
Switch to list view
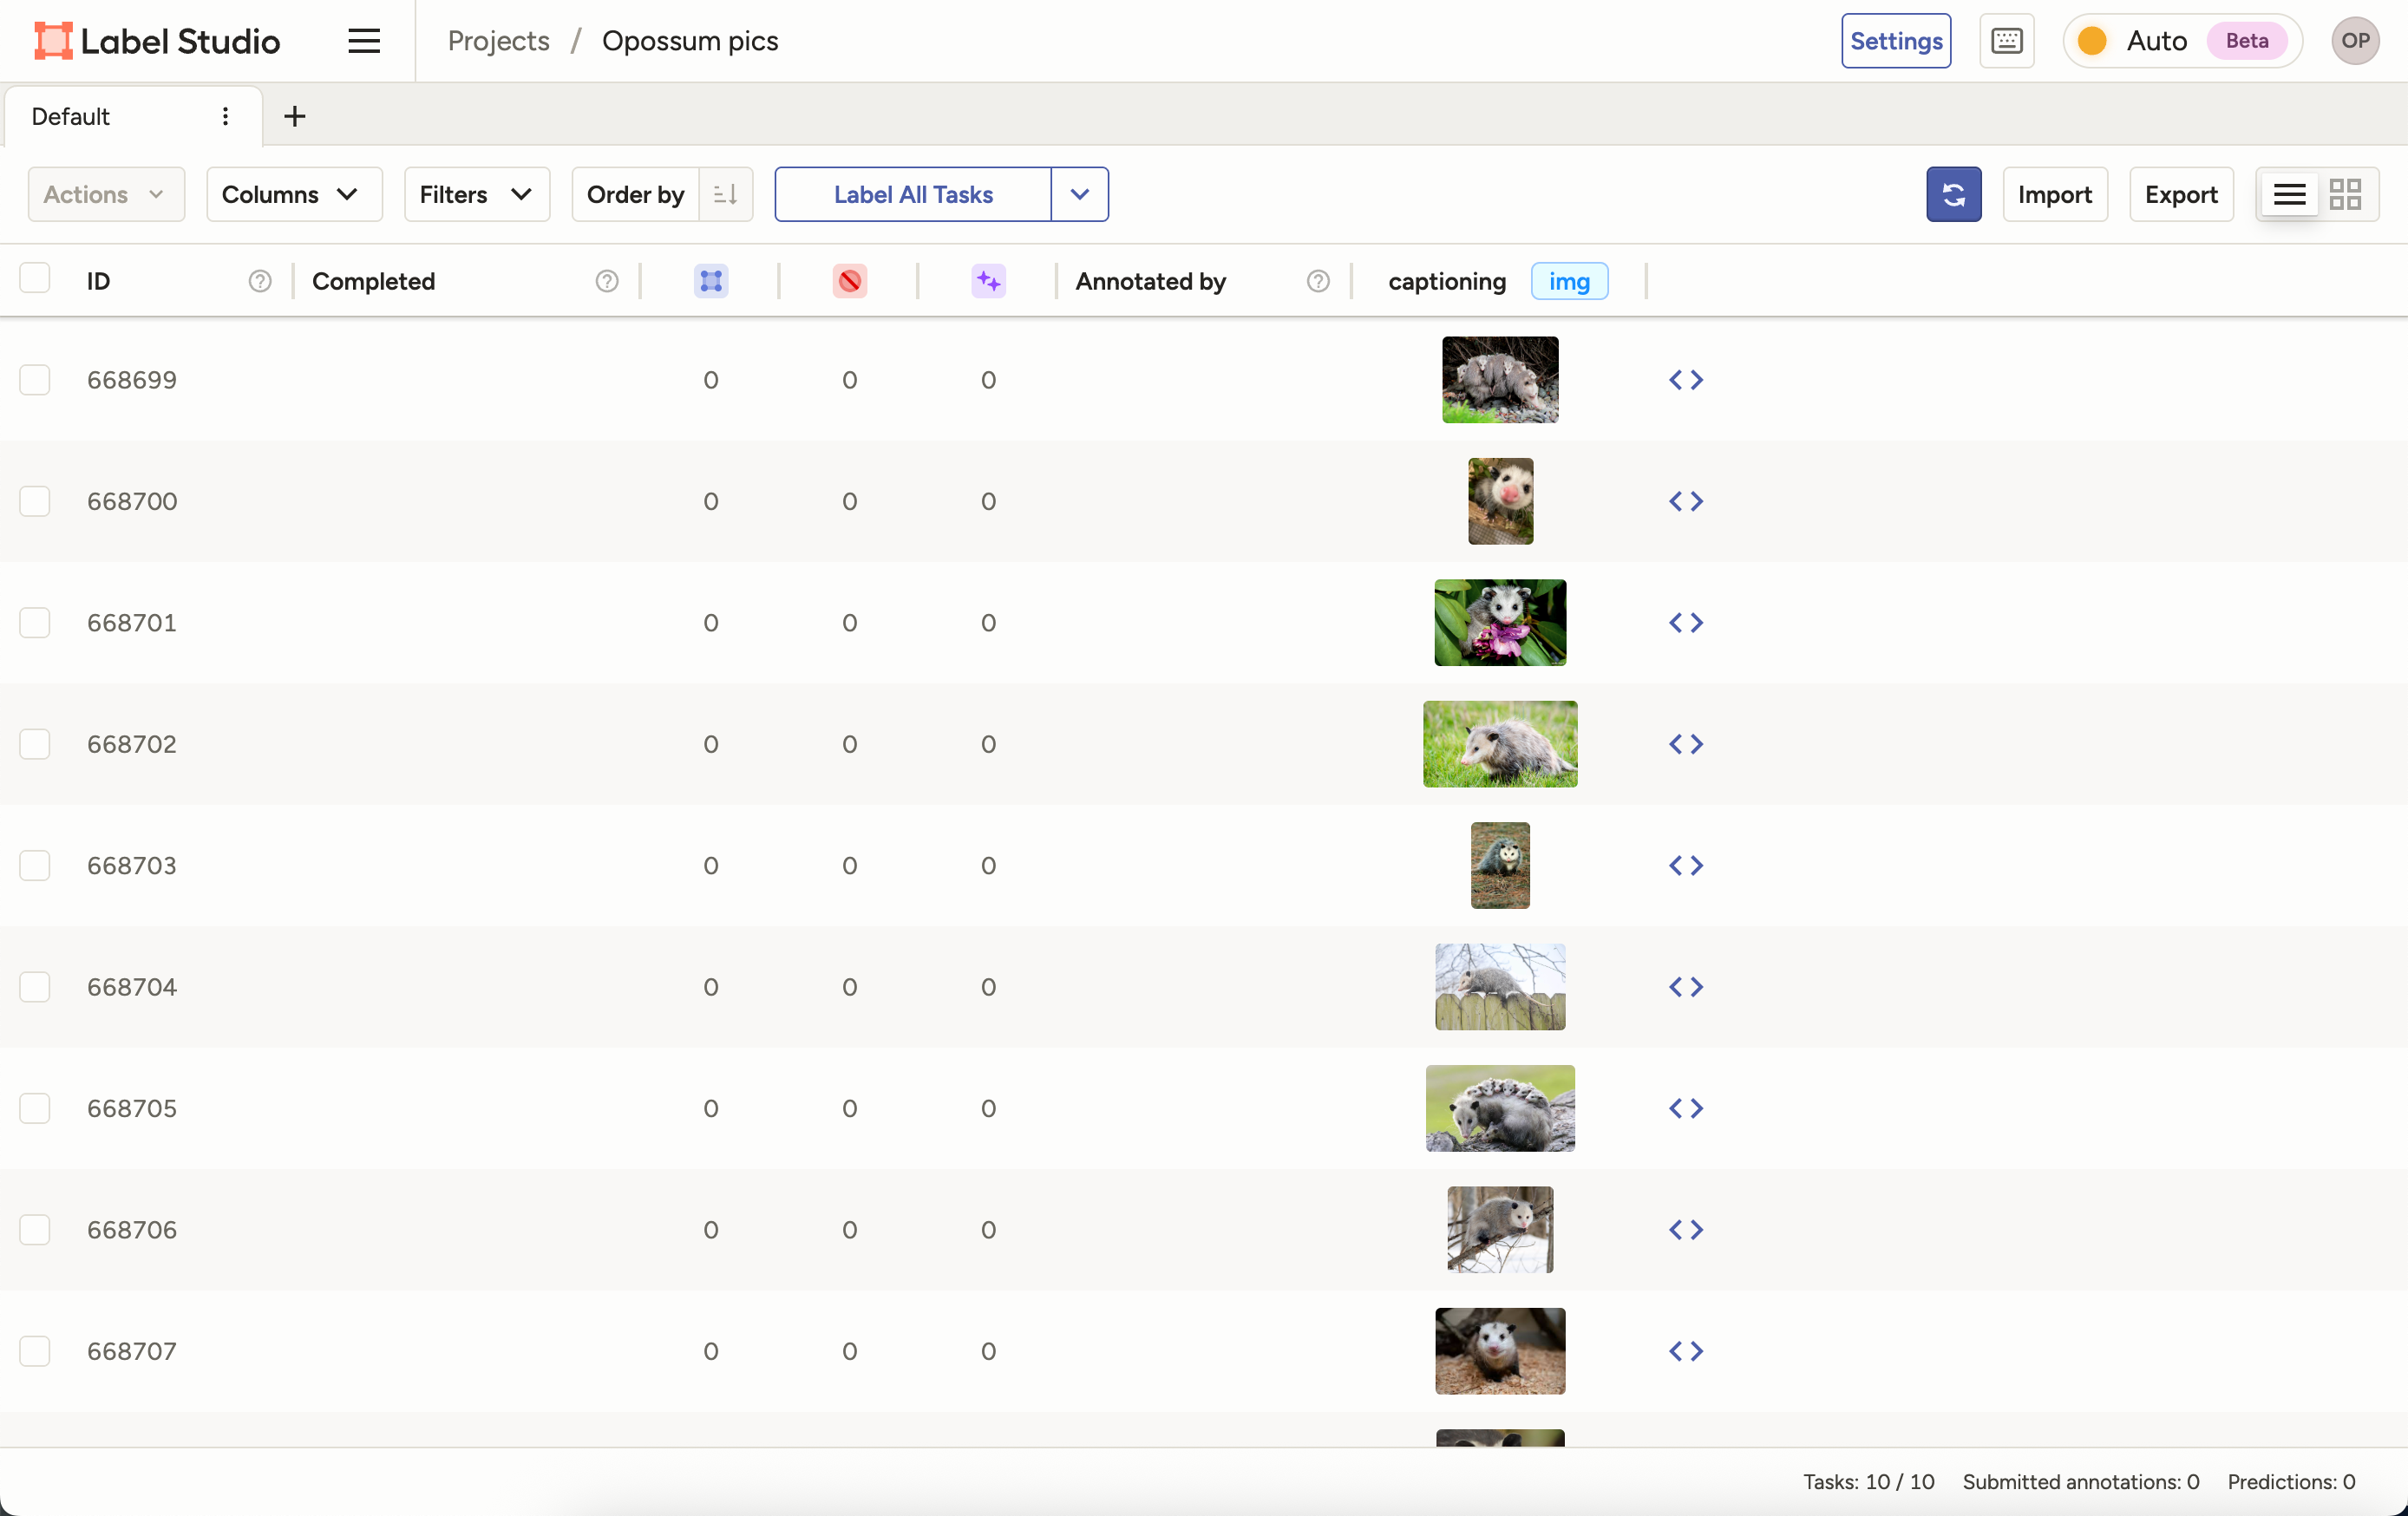pos(2288,194)
